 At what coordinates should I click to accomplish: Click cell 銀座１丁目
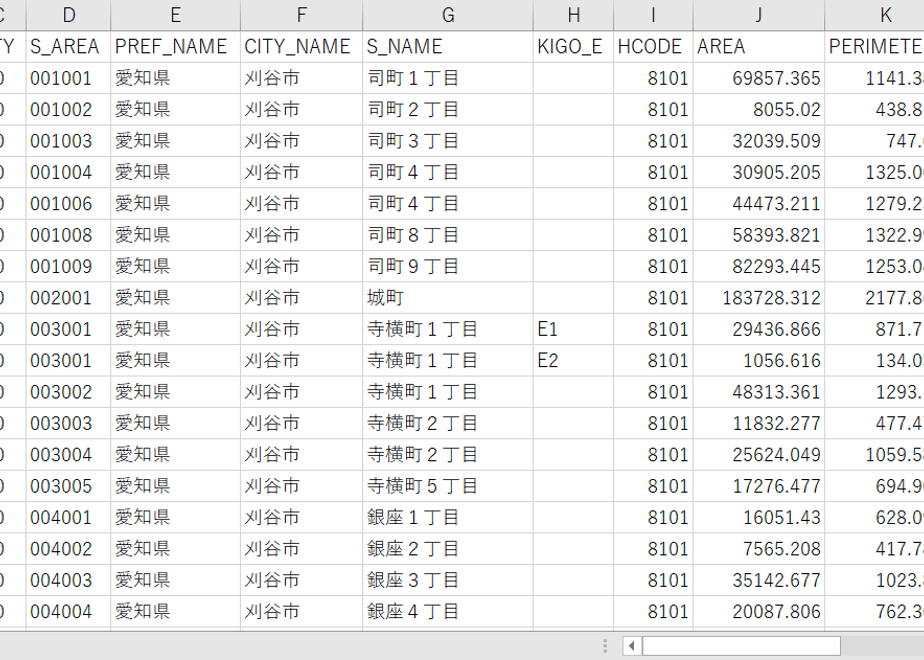tap(448, 517)
